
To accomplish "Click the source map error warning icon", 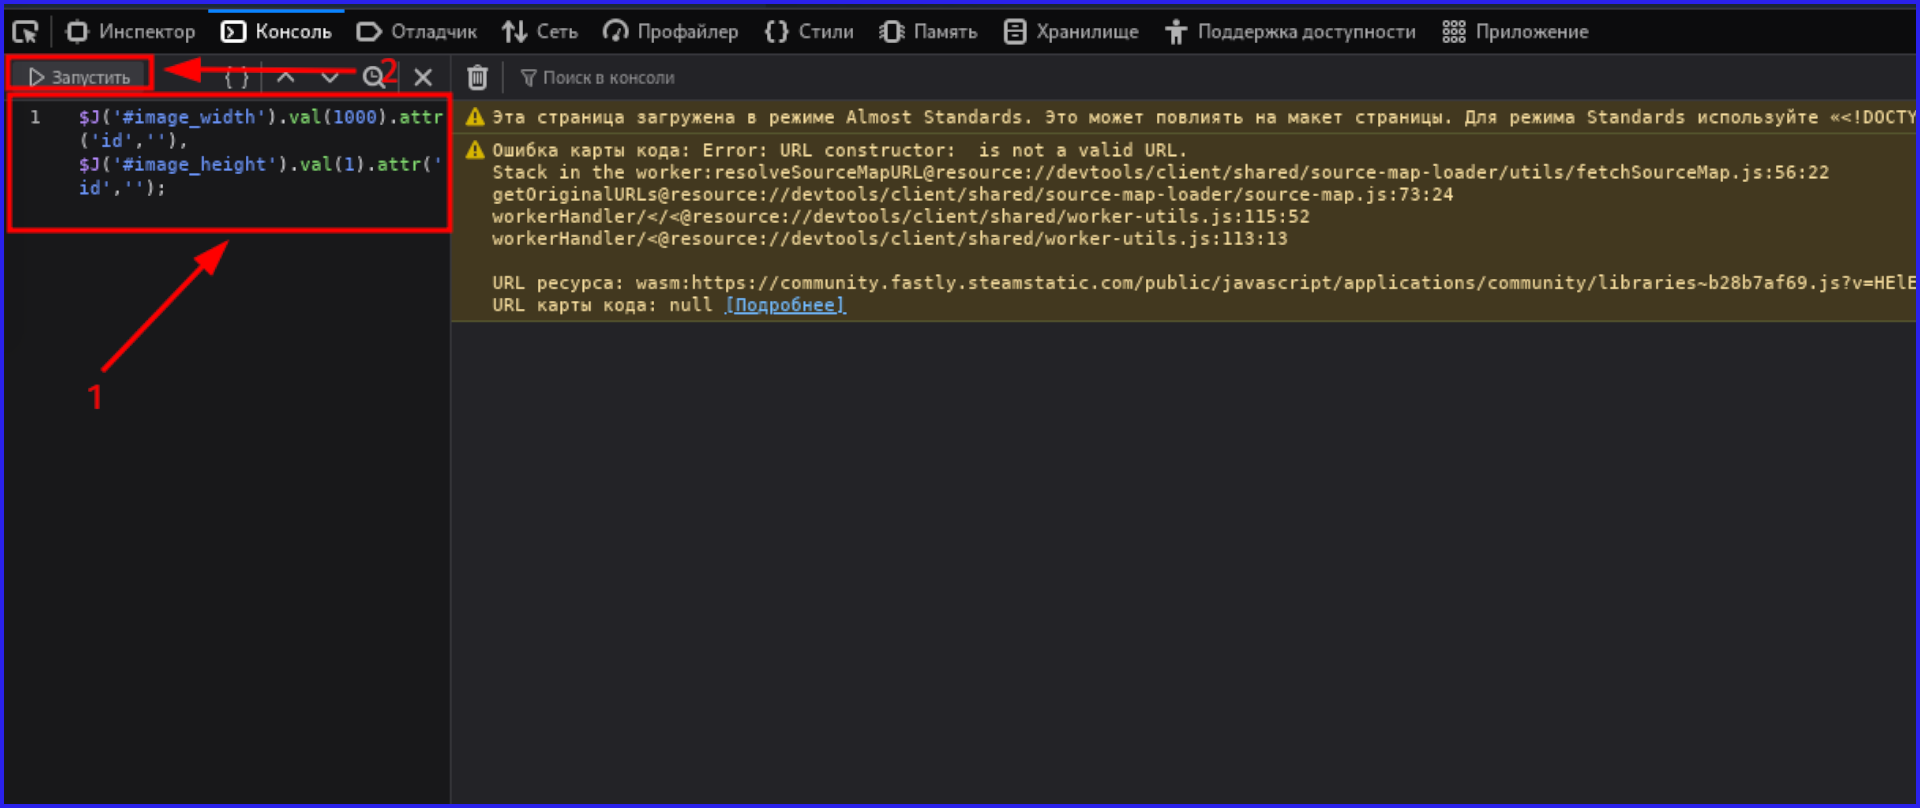I will click(x=475, y=150).
